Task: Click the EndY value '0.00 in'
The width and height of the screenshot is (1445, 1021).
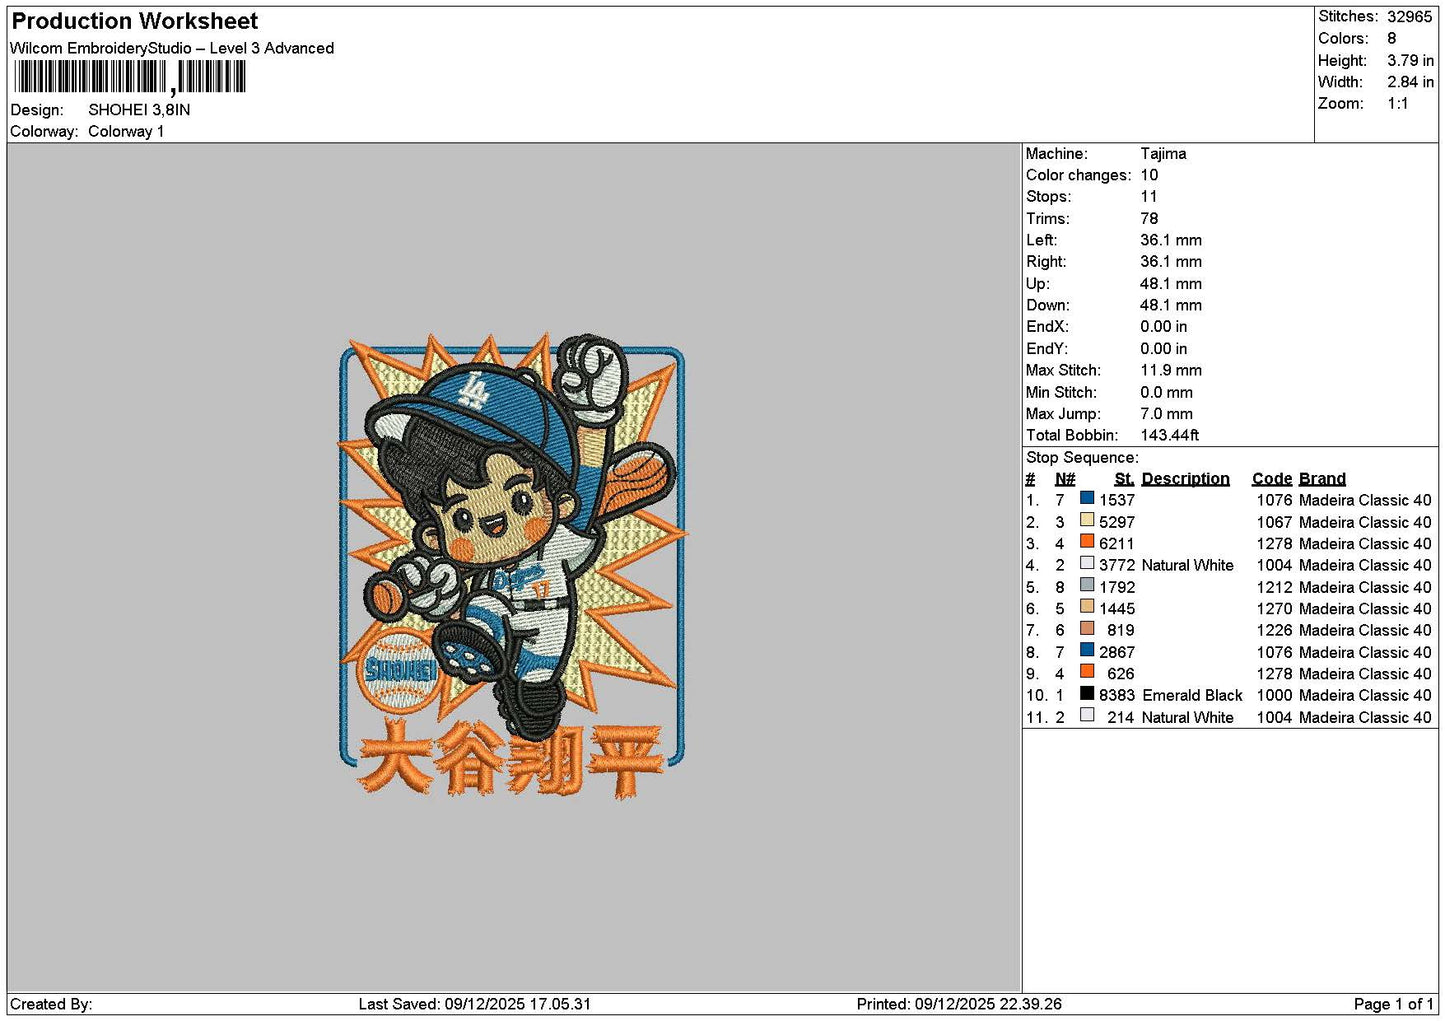Action: pos(1164,349)
